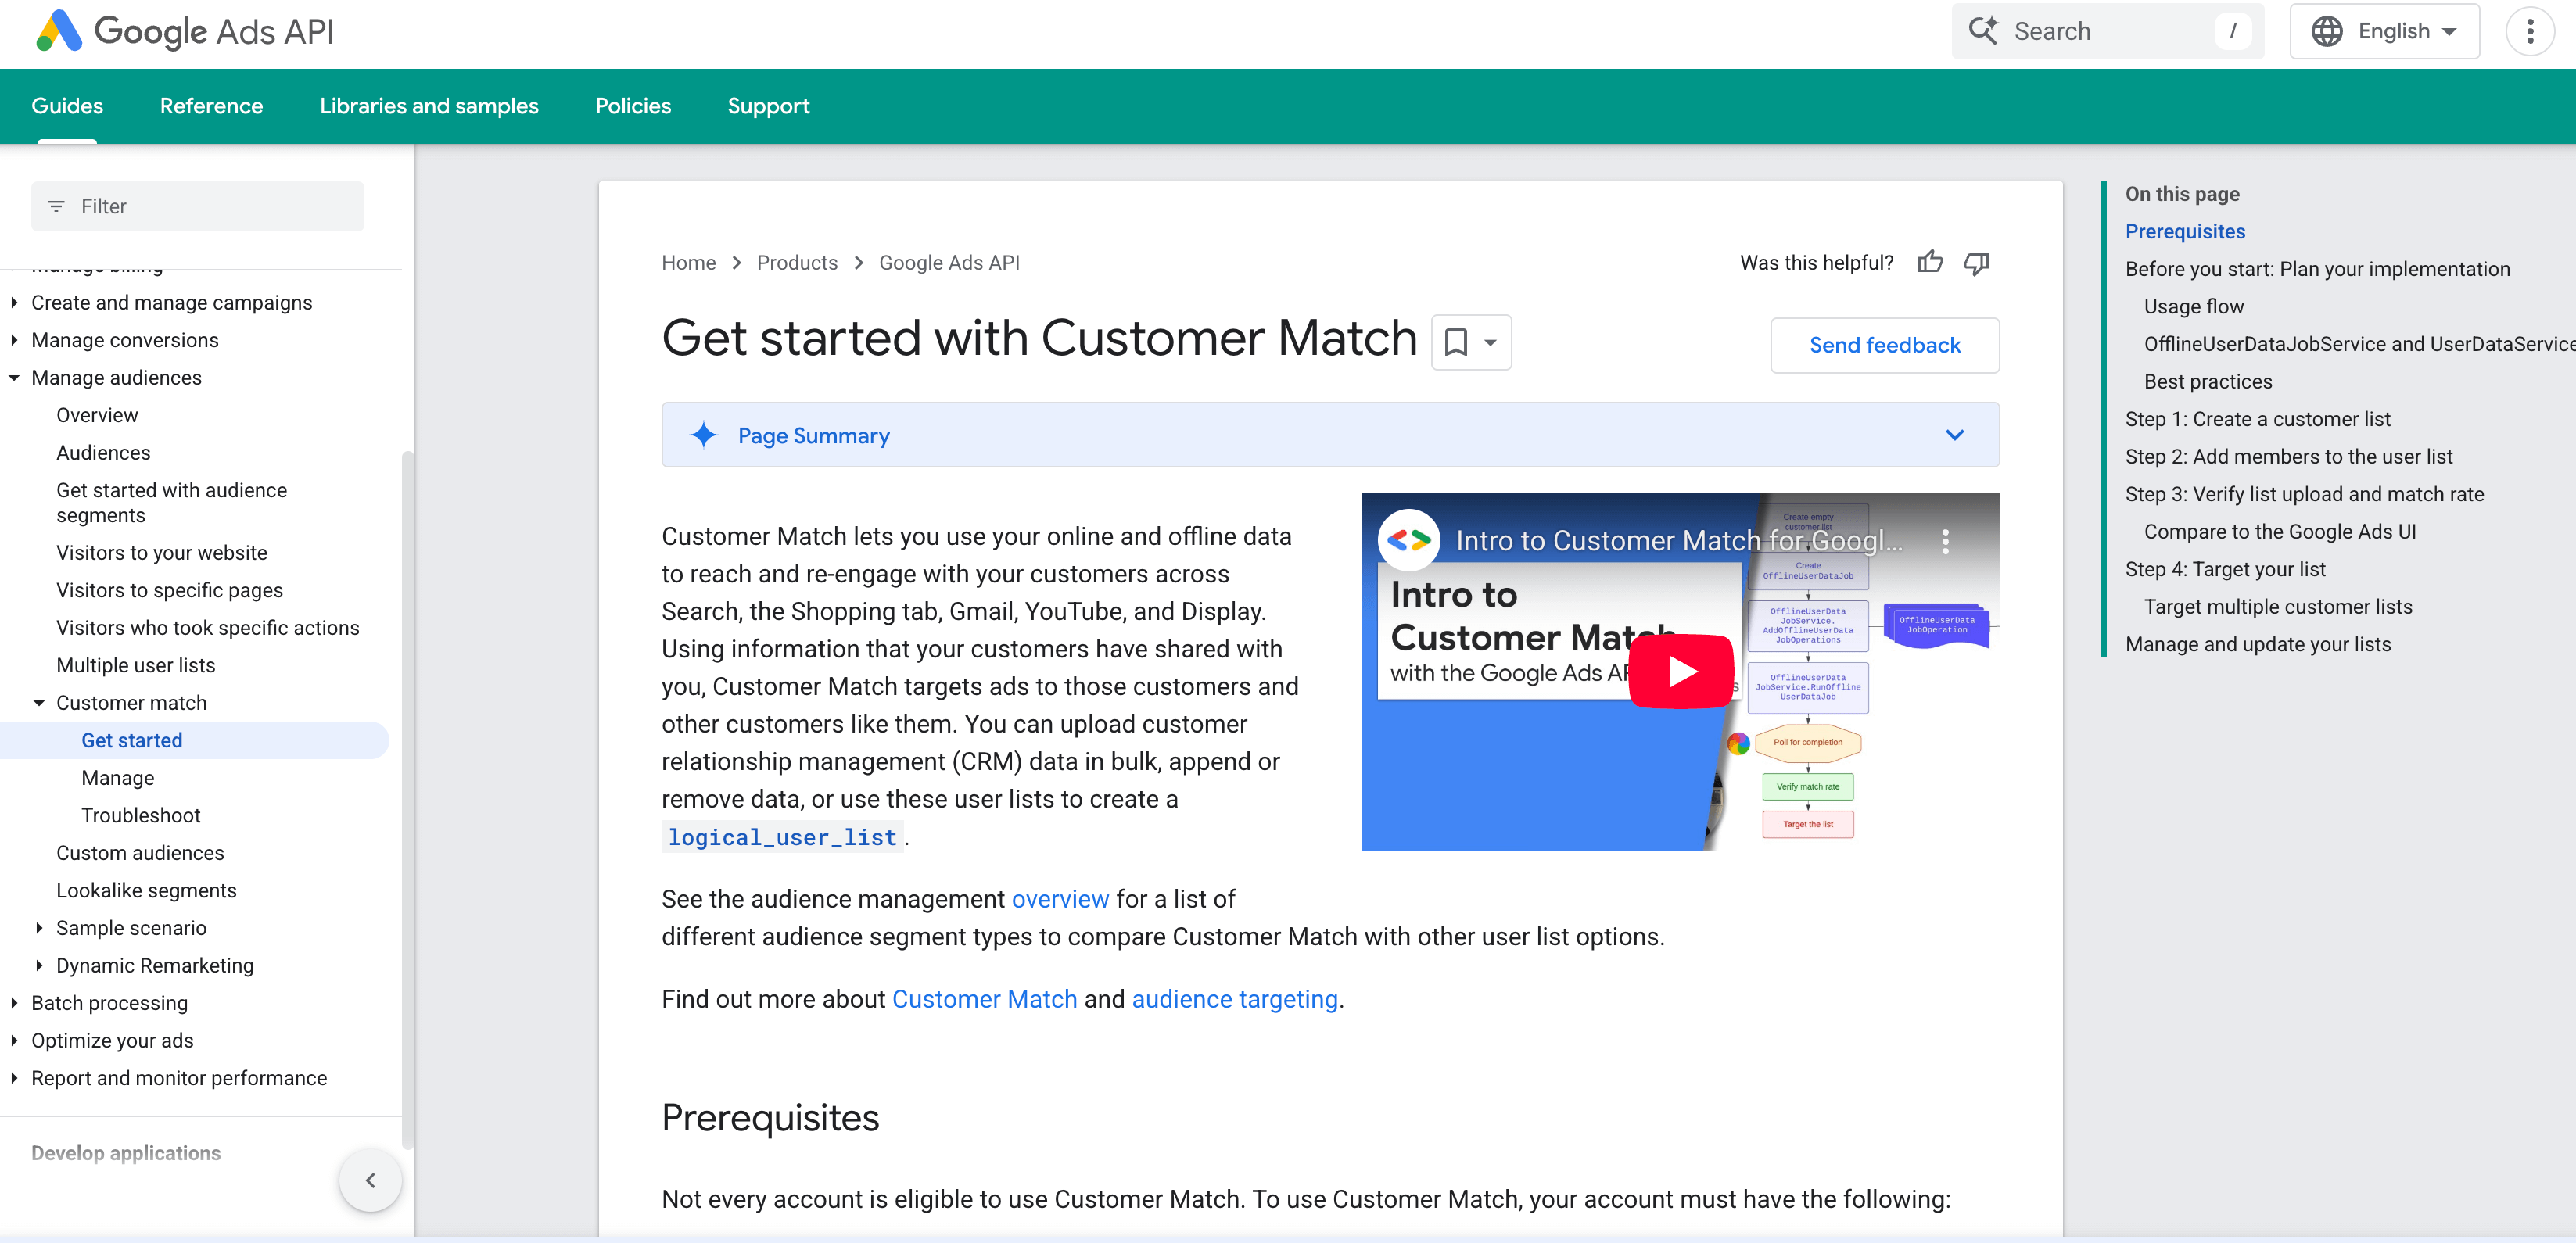The width and height of the screenshot is (2576, 1243).
Task: Click the globe language icon
Action: (2327, 31)
